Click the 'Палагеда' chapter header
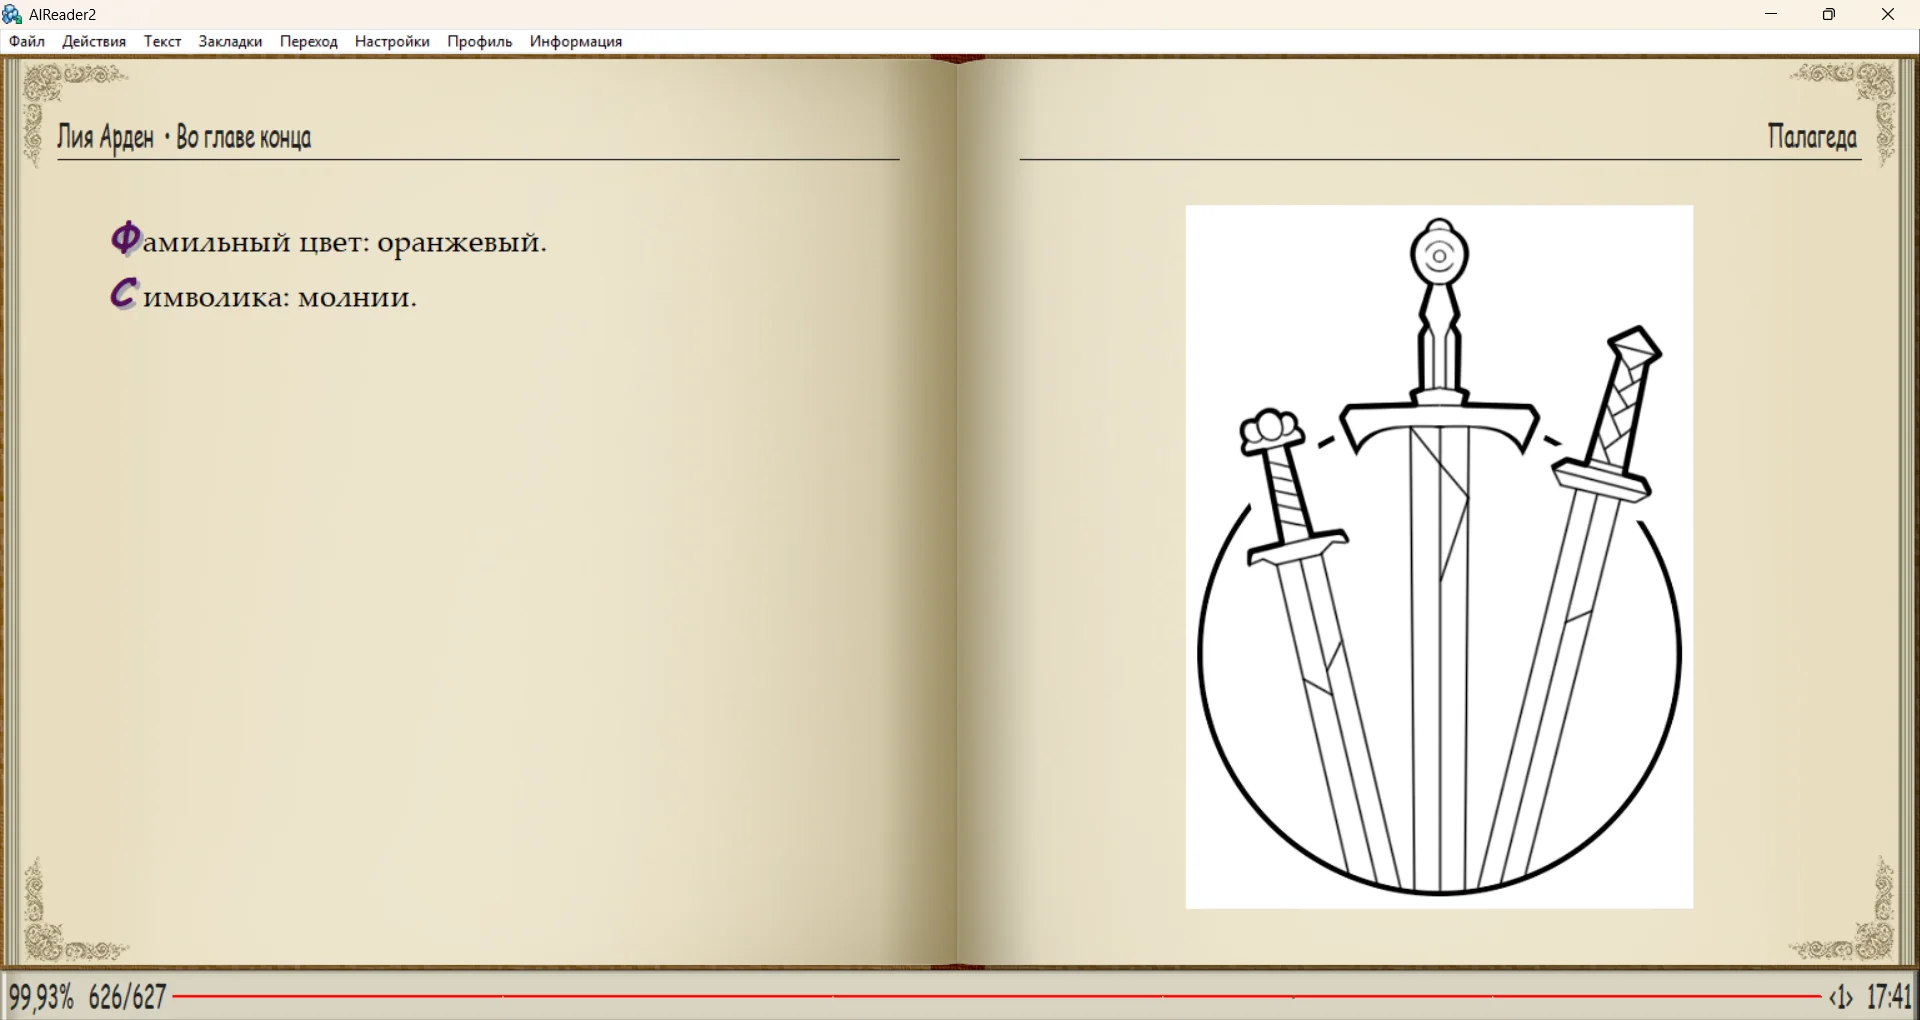The height and width of the screenshot is (1020, 1920). click(1812, 137)
